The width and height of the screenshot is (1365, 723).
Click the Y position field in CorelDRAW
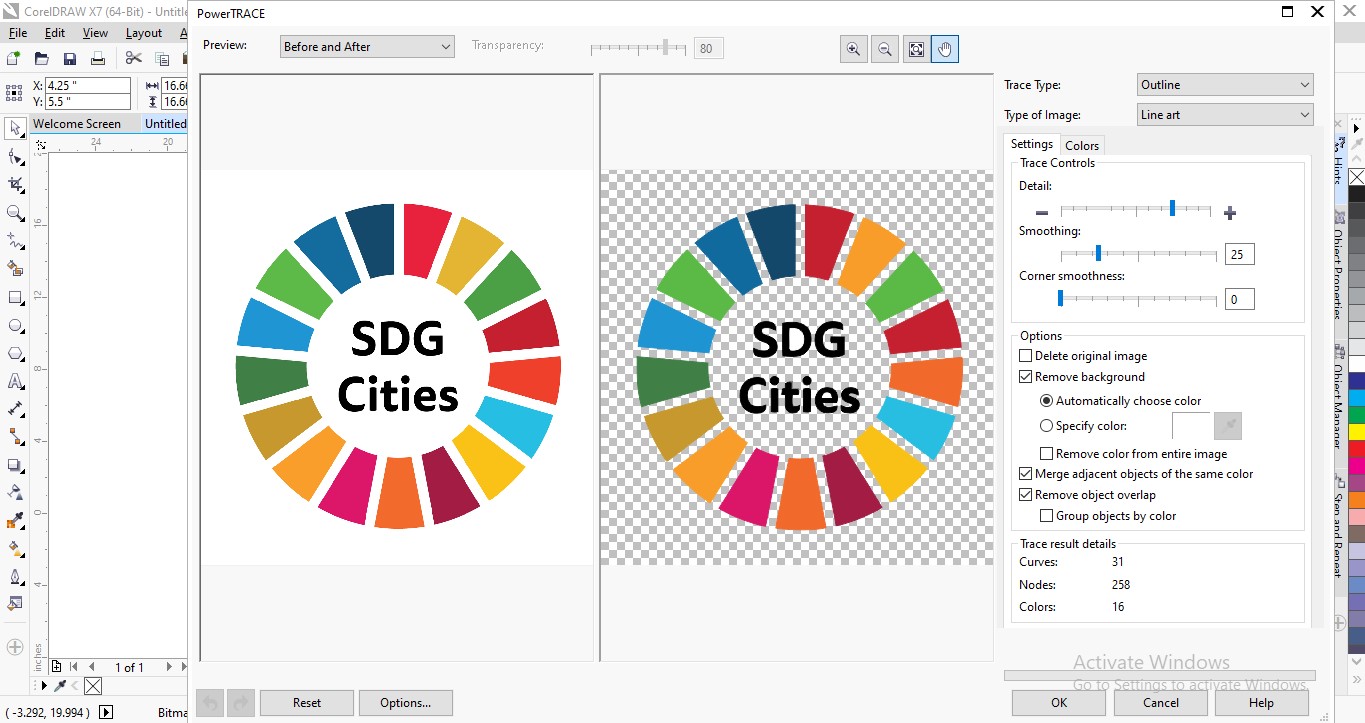pos(88,101)
